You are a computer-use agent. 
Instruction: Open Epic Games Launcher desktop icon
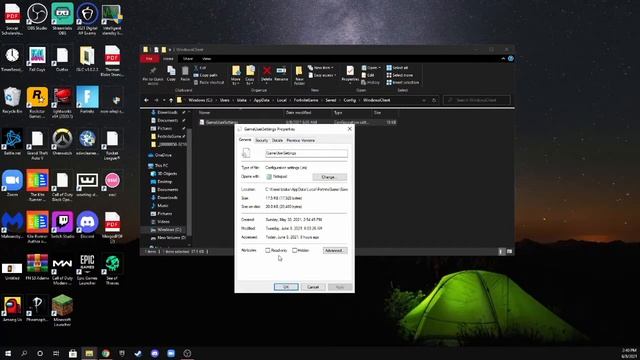pyautogui.click(x=87, y=269)
